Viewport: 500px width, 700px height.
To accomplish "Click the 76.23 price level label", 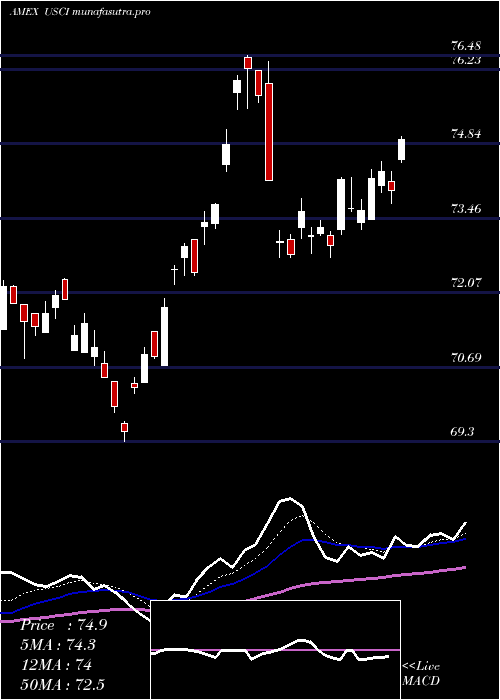I will [x=466, y=61].
